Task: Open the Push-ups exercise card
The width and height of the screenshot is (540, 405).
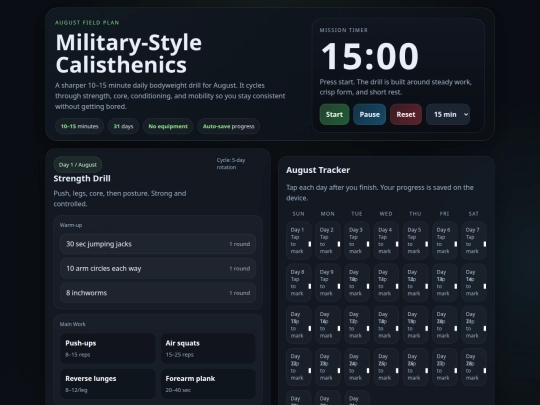Action: [108, 348]
